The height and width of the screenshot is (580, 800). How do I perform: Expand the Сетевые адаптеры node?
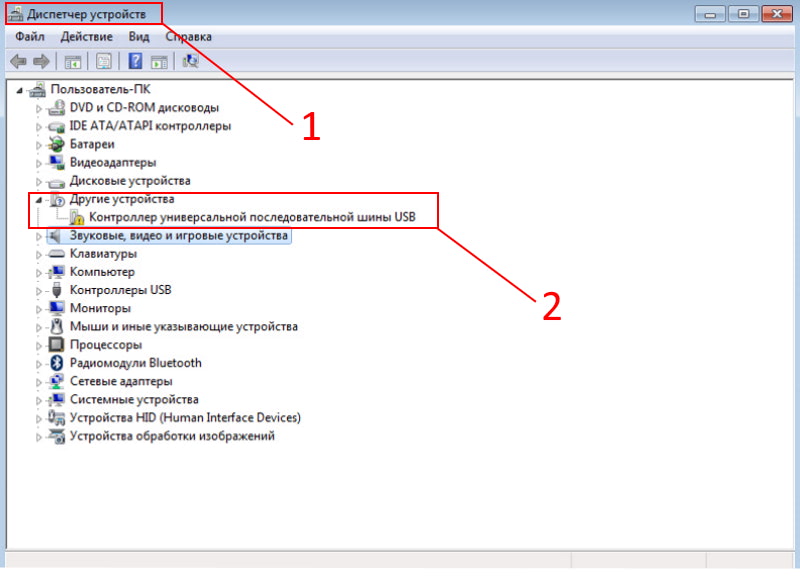[x=40, y=382]
